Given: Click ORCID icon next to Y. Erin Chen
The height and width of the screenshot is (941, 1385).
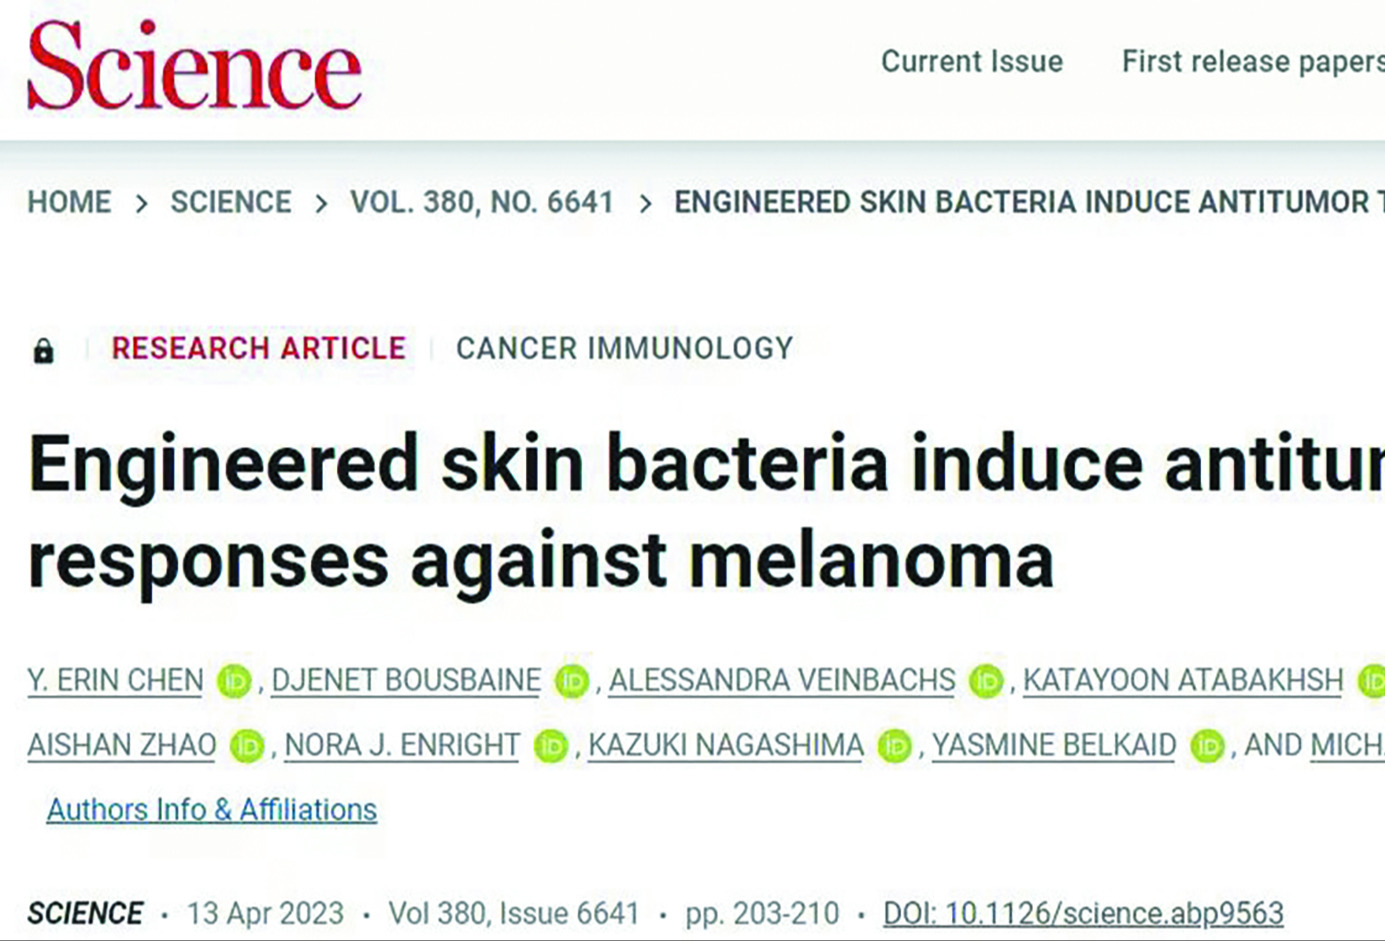Looking at the screenshot, I should [x=234, y=682].
